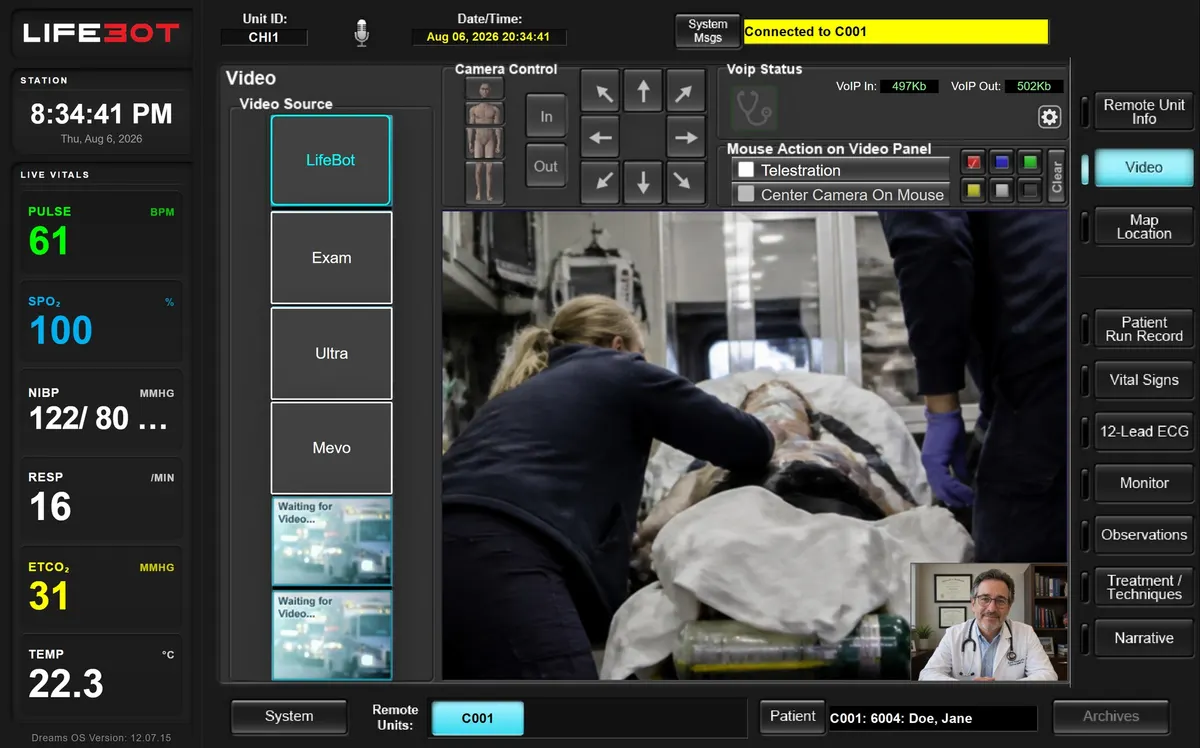Switch to the 12-Lead ECG tab

click(x=1144, y=431)
